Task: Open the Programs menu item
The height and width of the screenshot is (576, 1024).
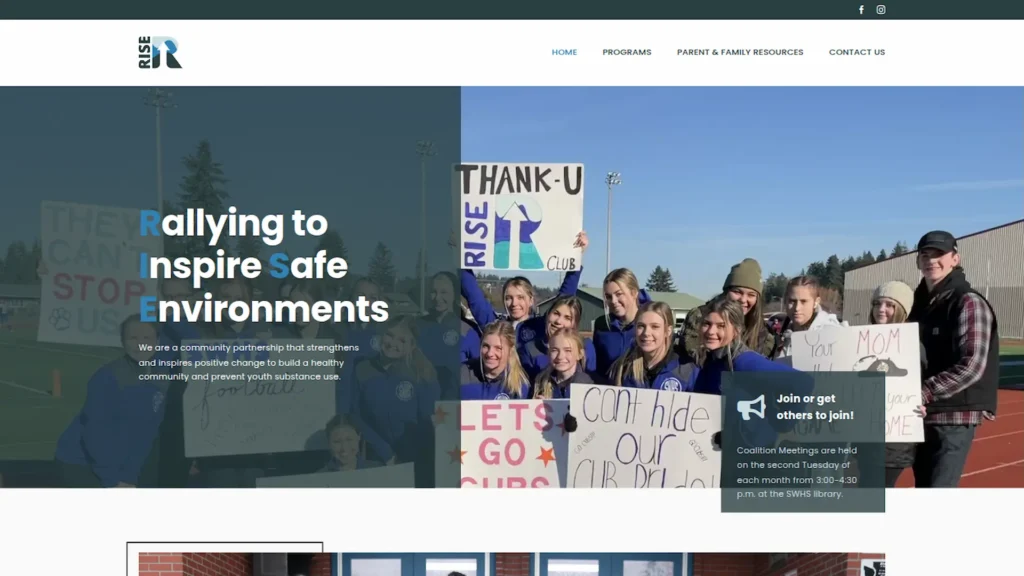Action: (x=626, y=52)
